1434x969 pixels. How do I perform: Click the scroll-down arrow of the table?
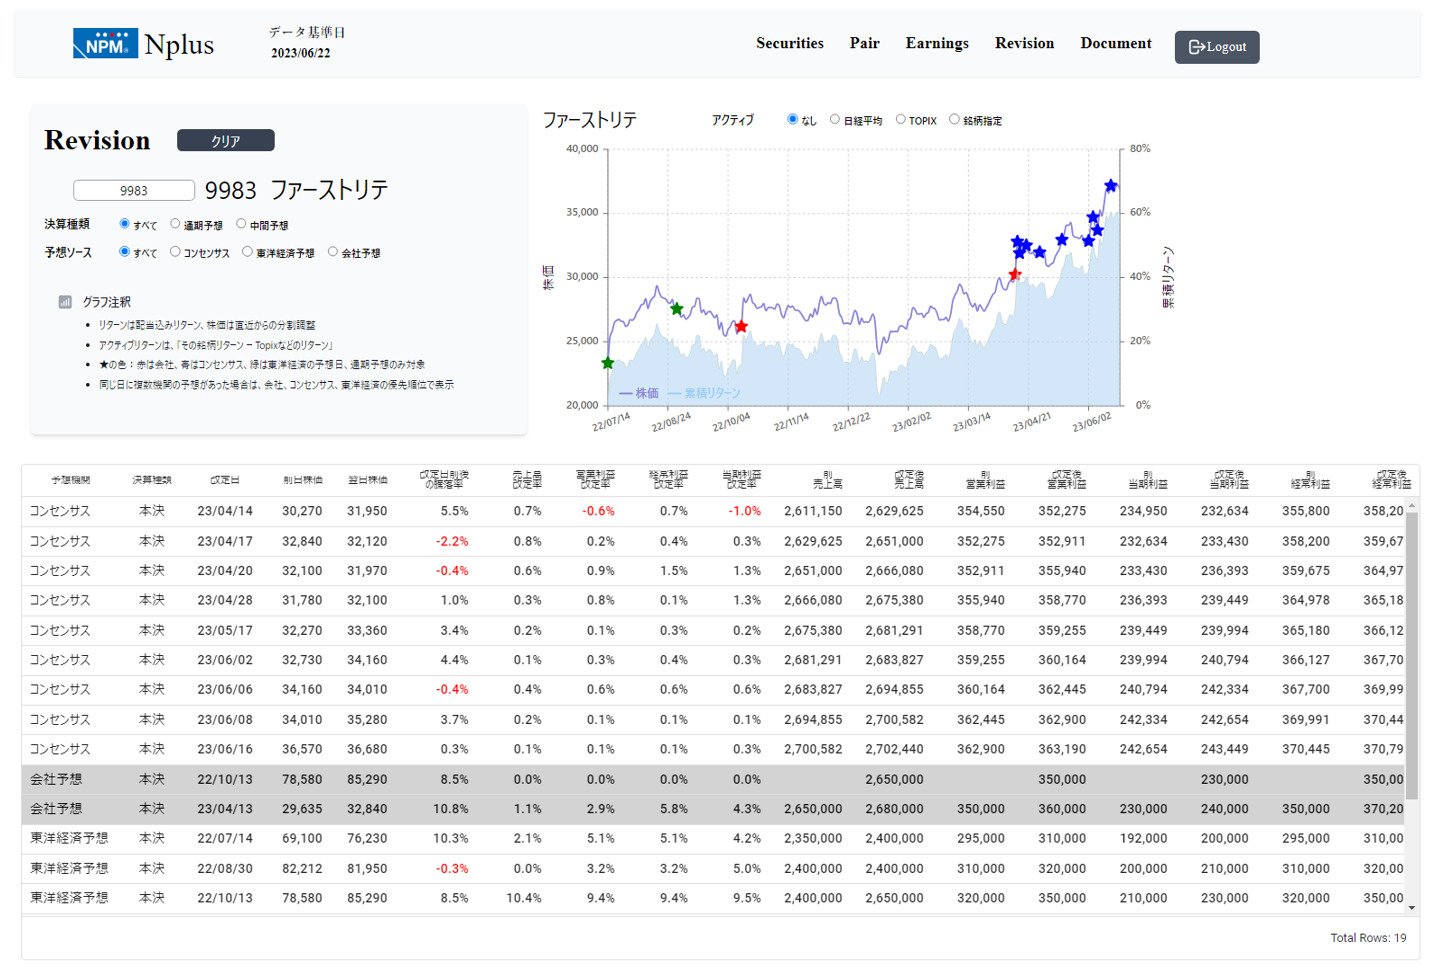click(x=1412, y=908)
